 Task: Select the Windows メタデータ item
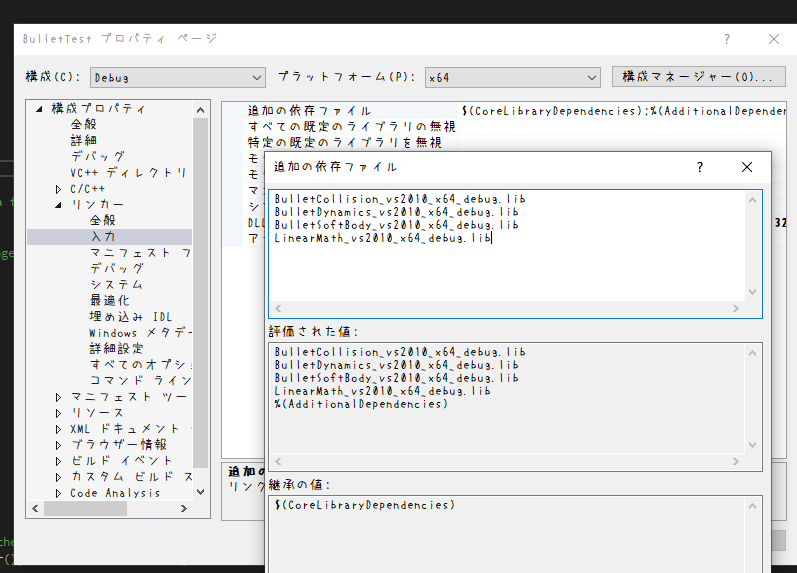tap(140, 333)
